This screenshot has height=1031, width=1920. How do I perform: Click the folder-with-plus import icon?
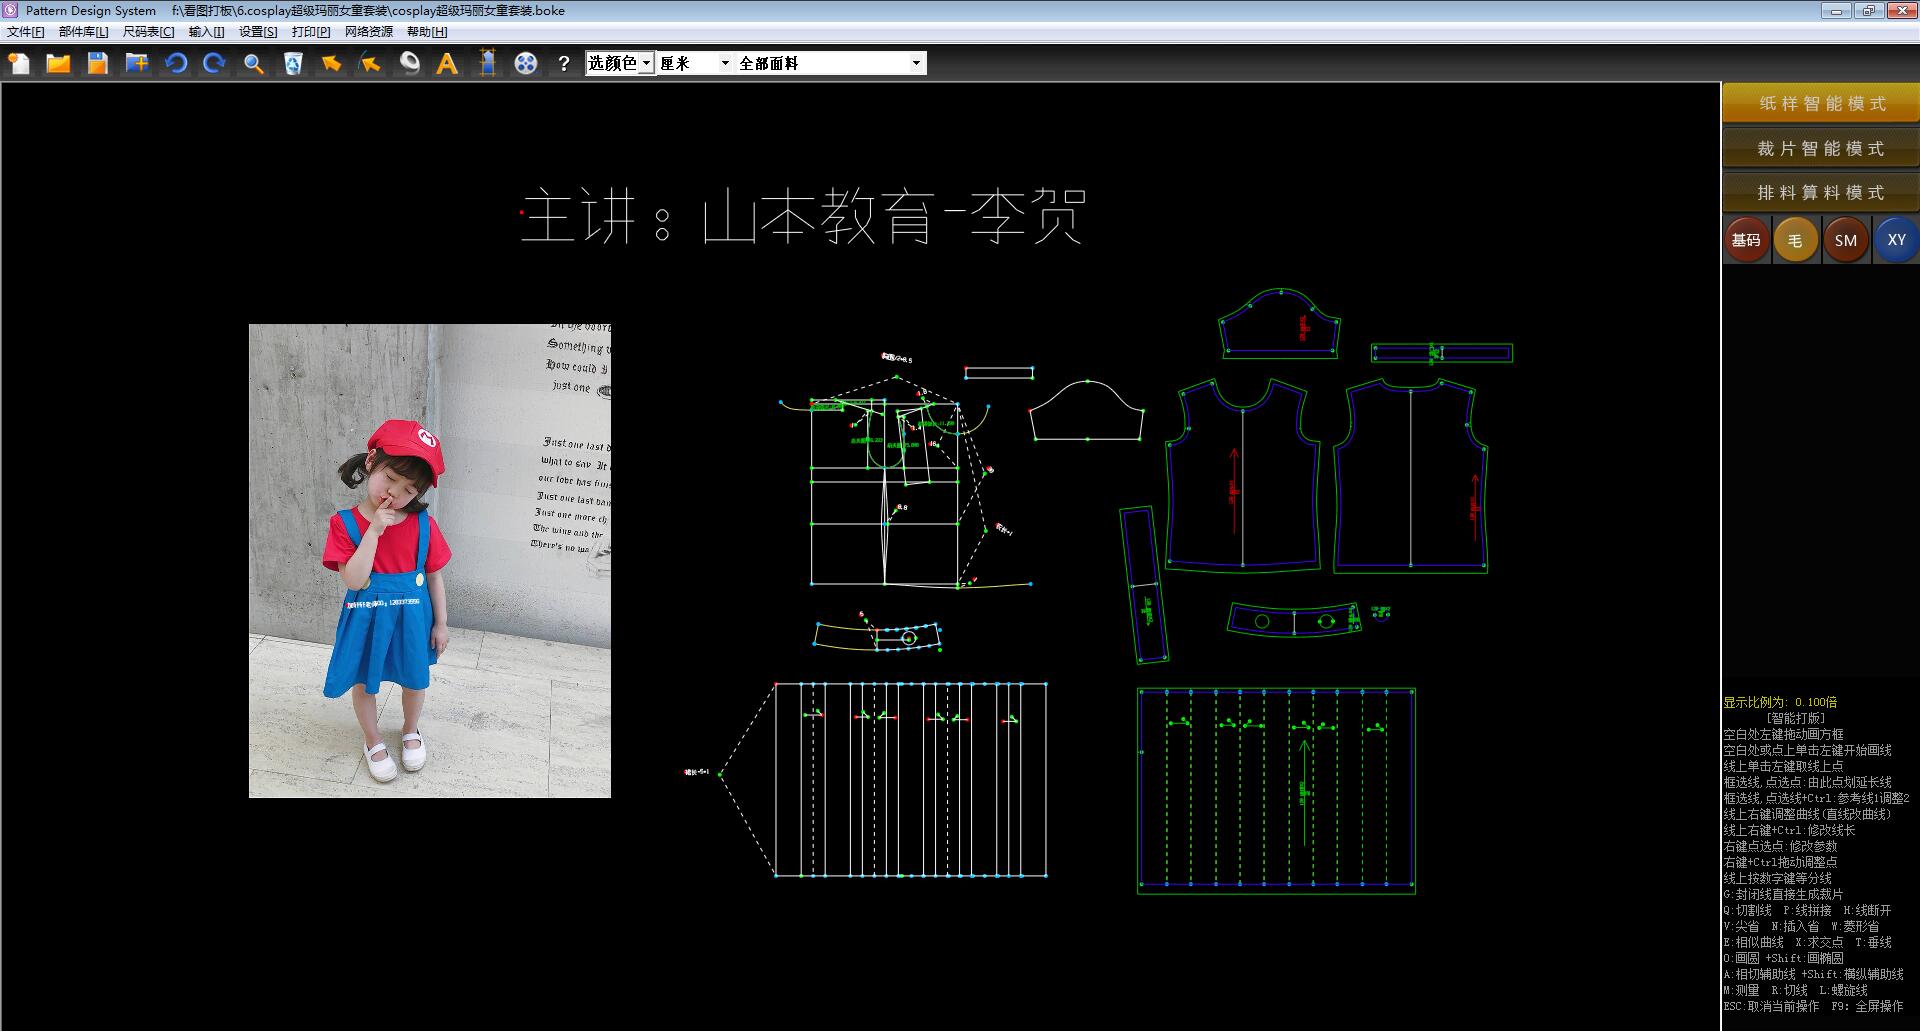[137, 64]
